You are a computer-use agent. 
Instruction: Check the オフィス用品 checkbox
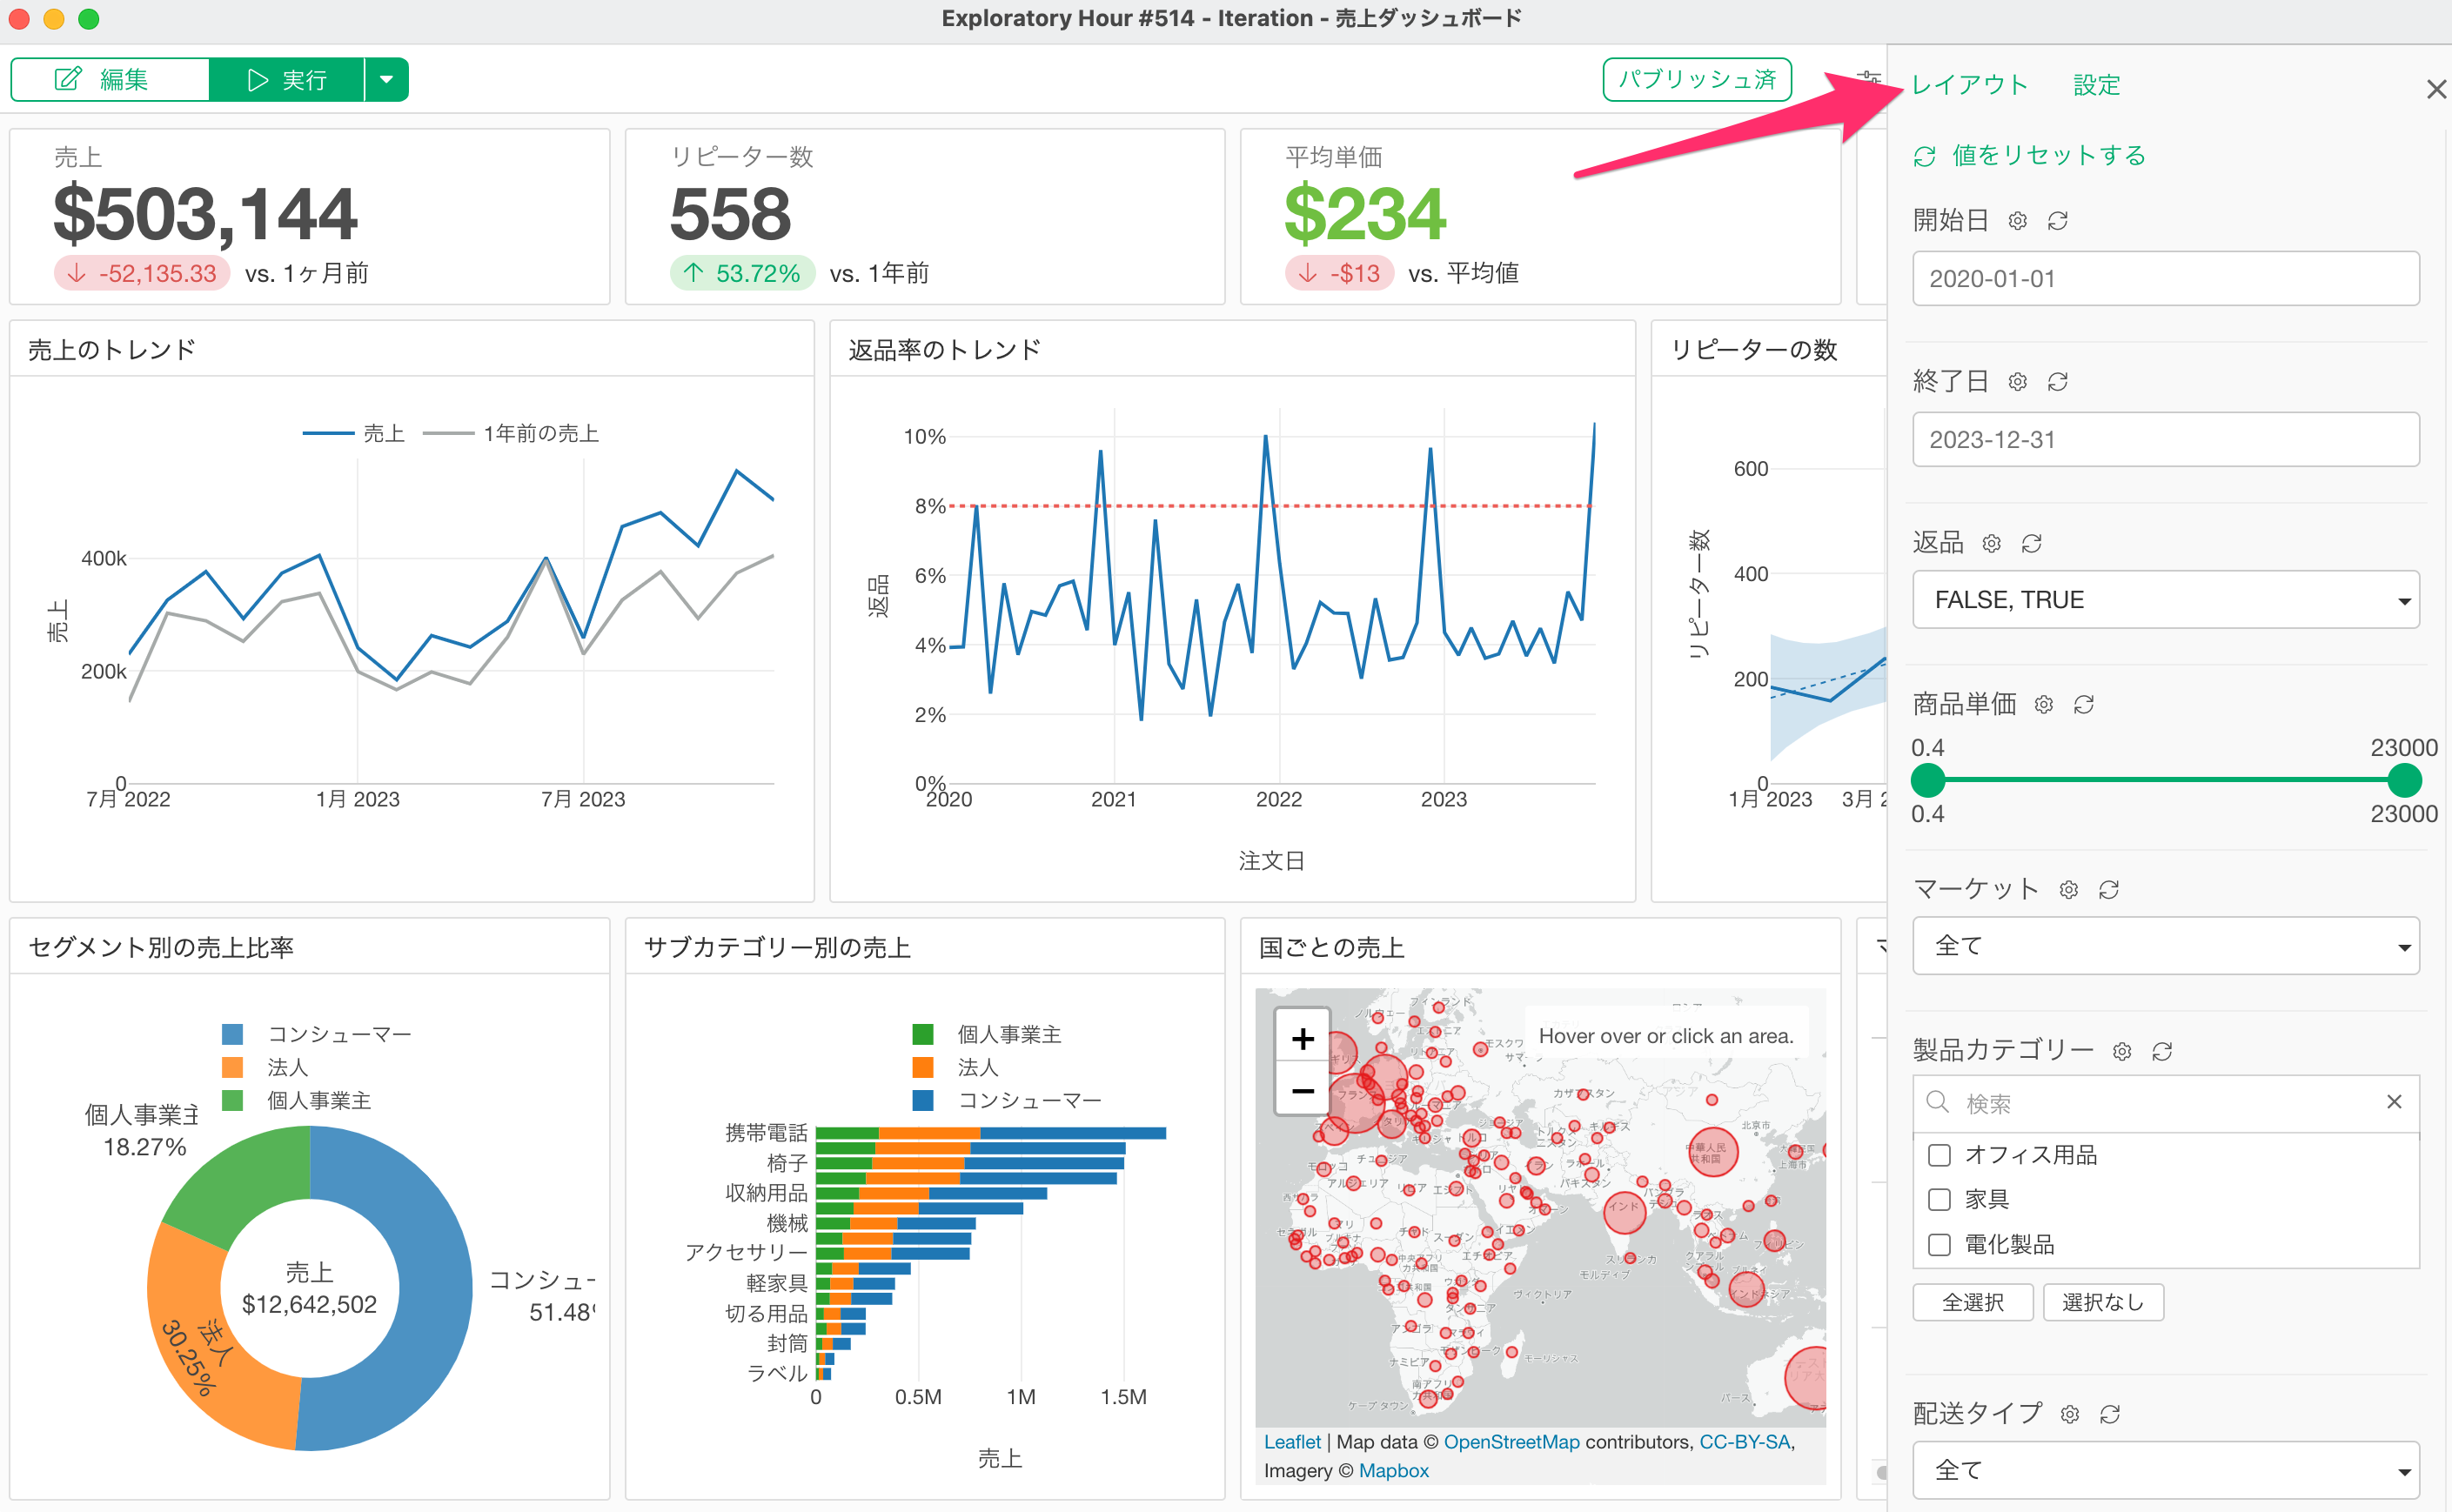click(x=1939, y=1155)
